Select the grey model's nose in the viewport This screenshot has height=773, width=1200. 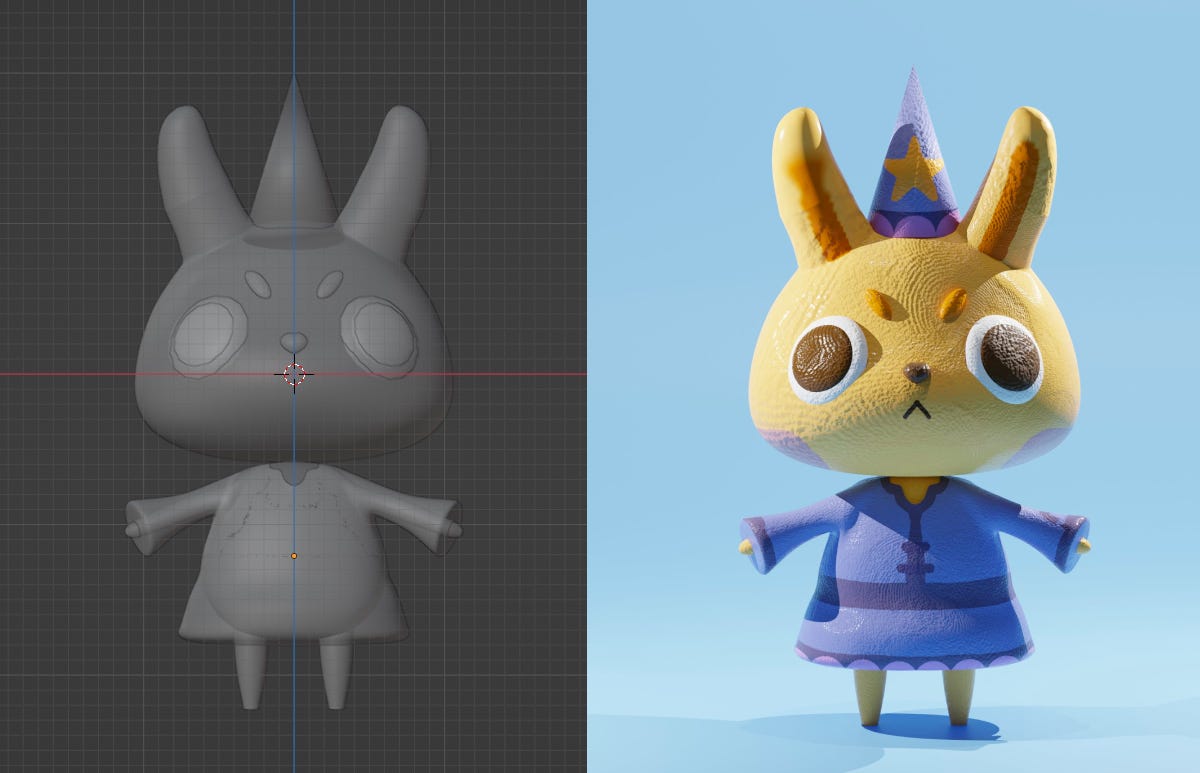click(294, 342)
